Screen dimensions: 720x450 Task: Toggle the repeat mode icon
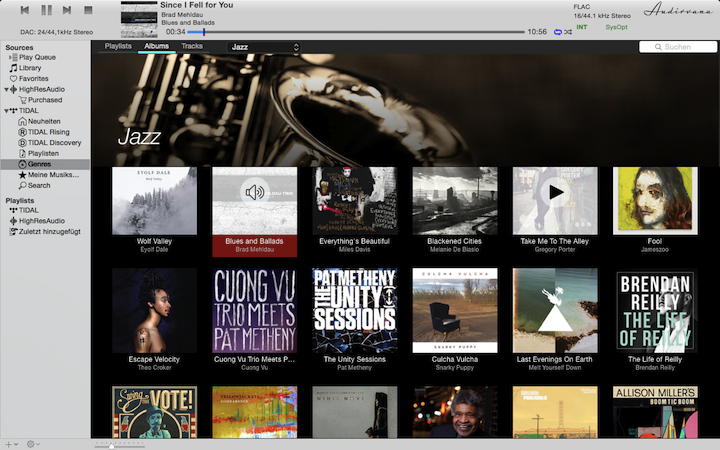pos(558,32)
